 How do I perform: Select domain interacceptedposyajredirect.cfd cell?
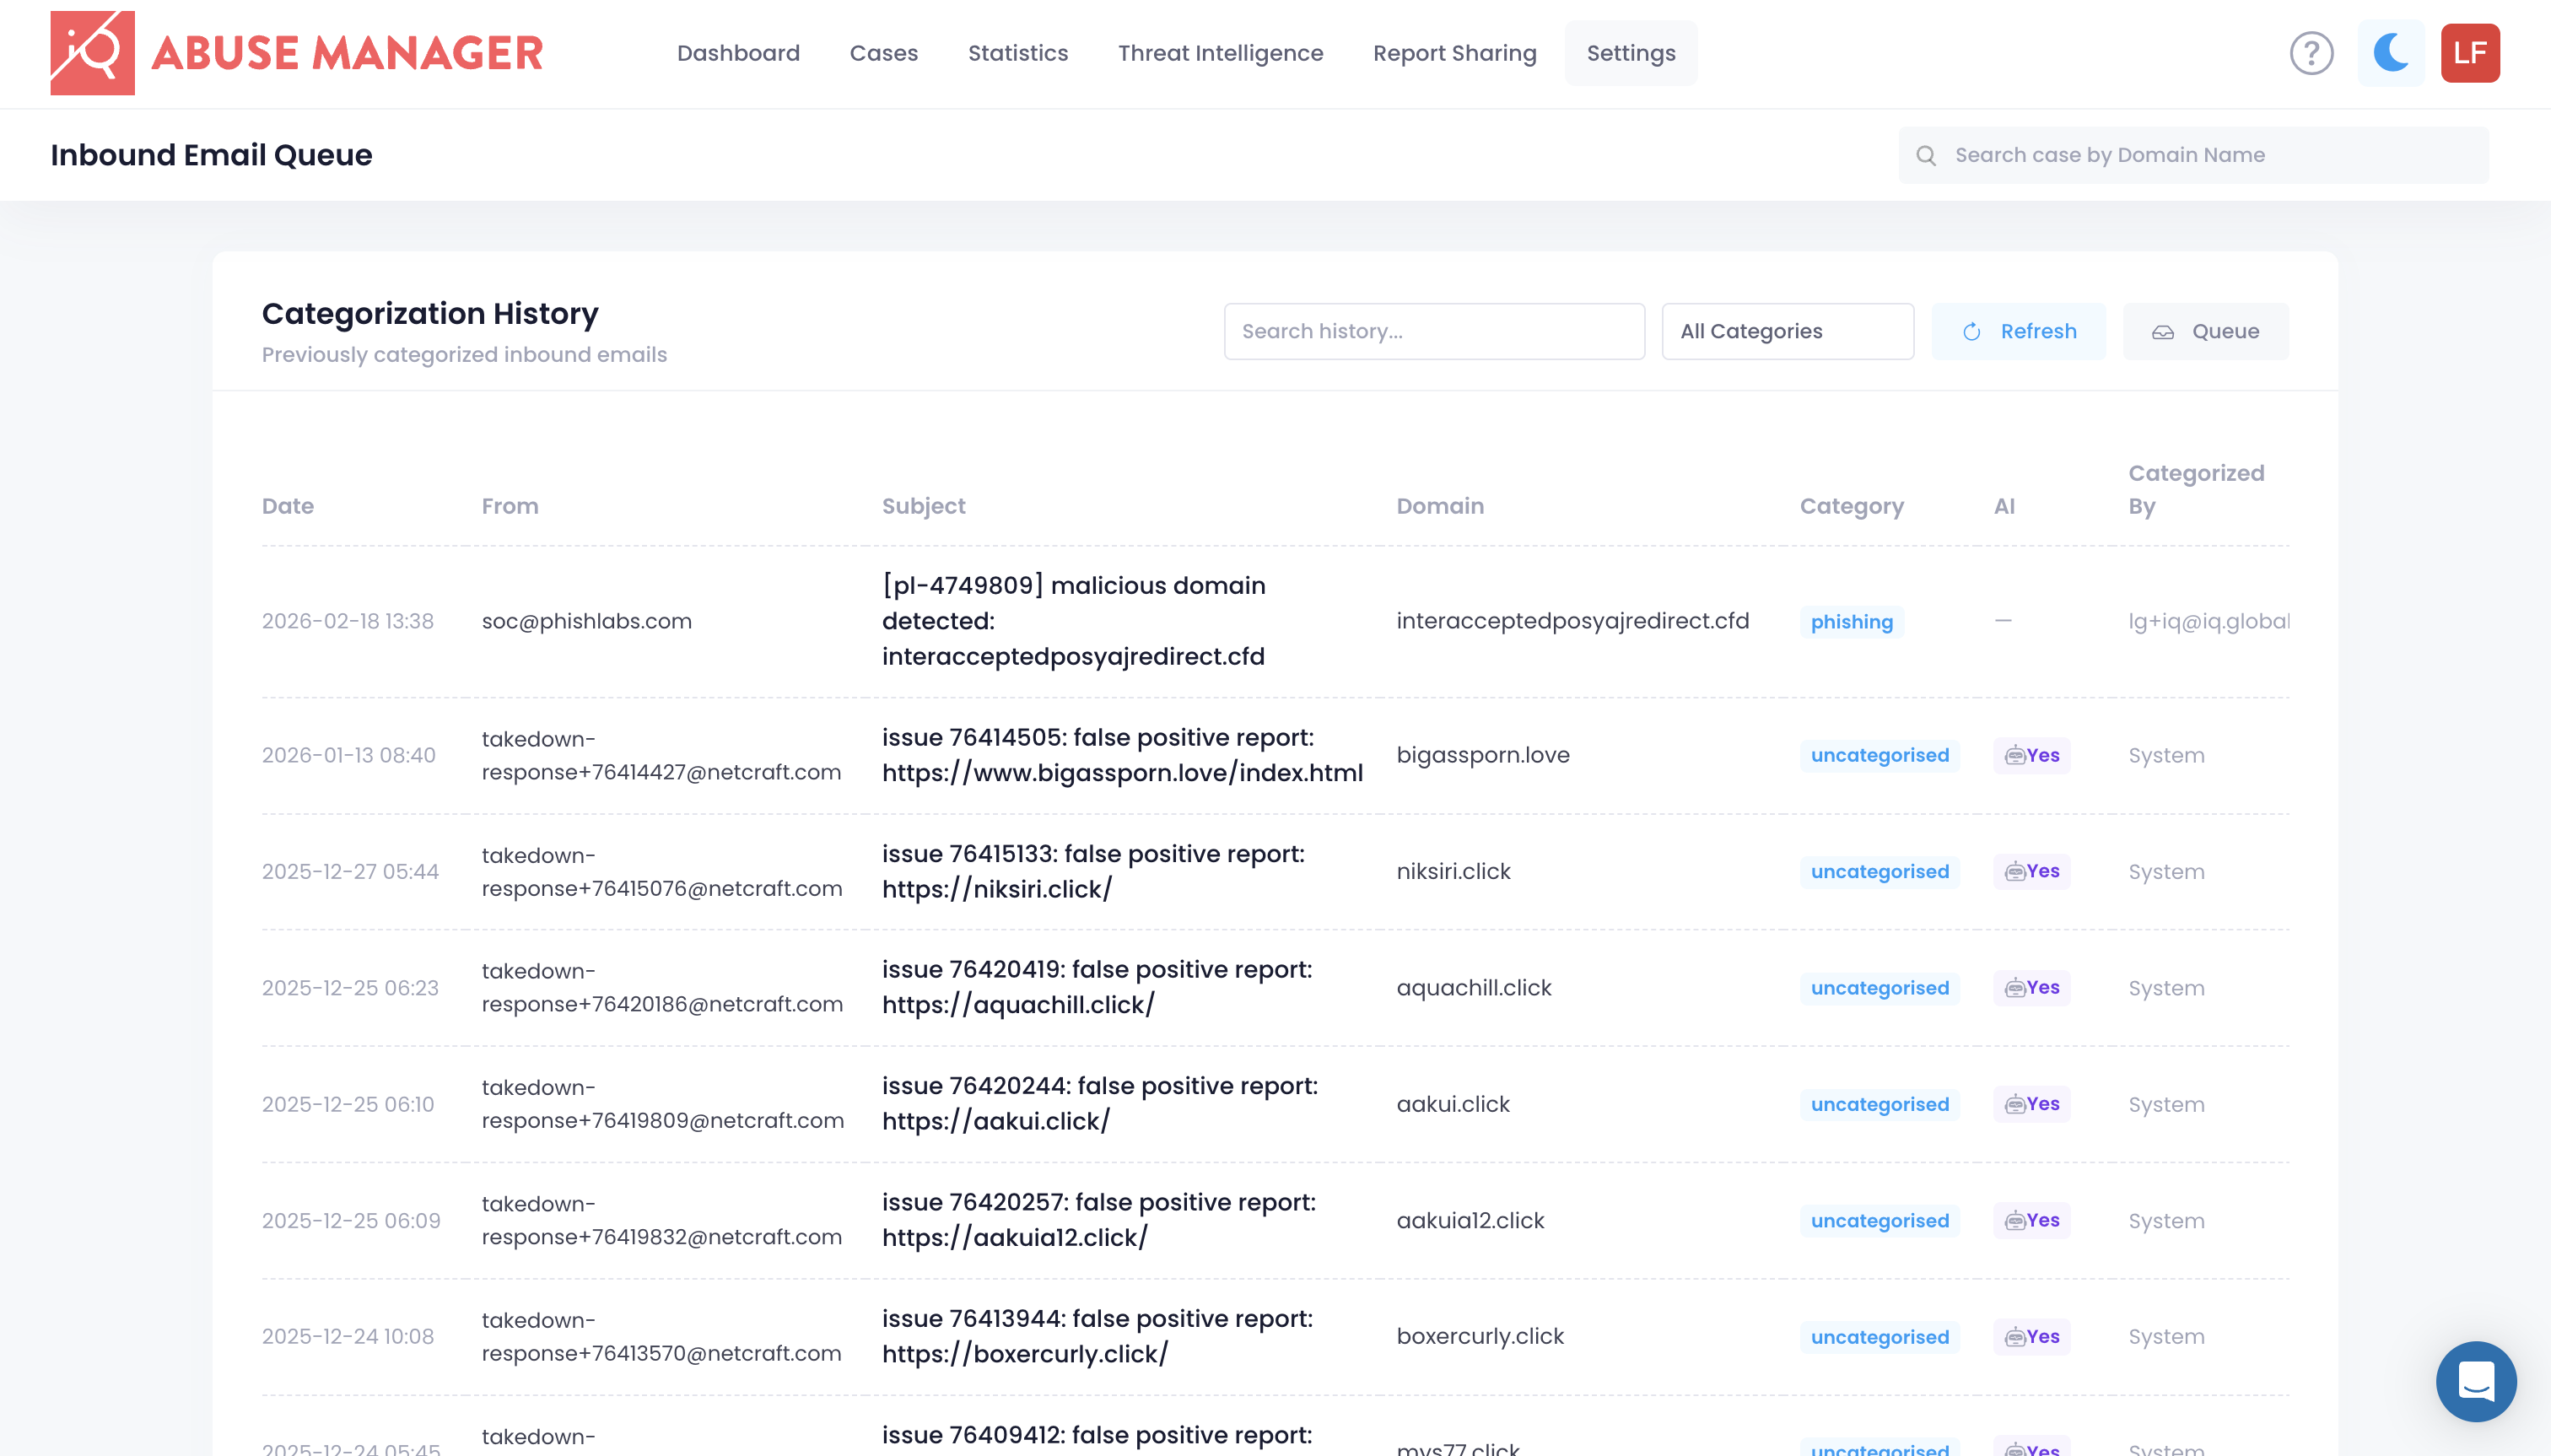pos(1572,621)
